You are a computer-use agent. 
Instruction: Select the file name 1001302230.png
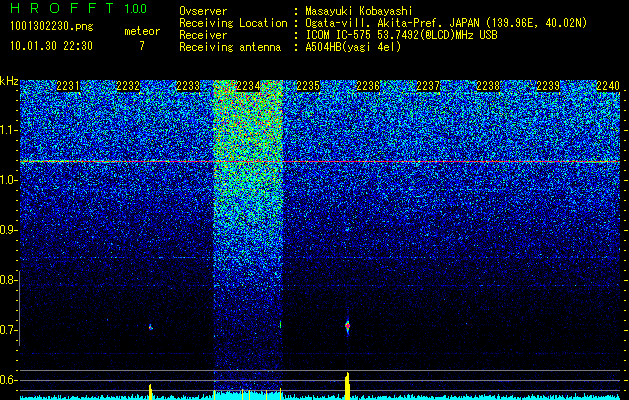pyautogui.click(x=51, y=27)
